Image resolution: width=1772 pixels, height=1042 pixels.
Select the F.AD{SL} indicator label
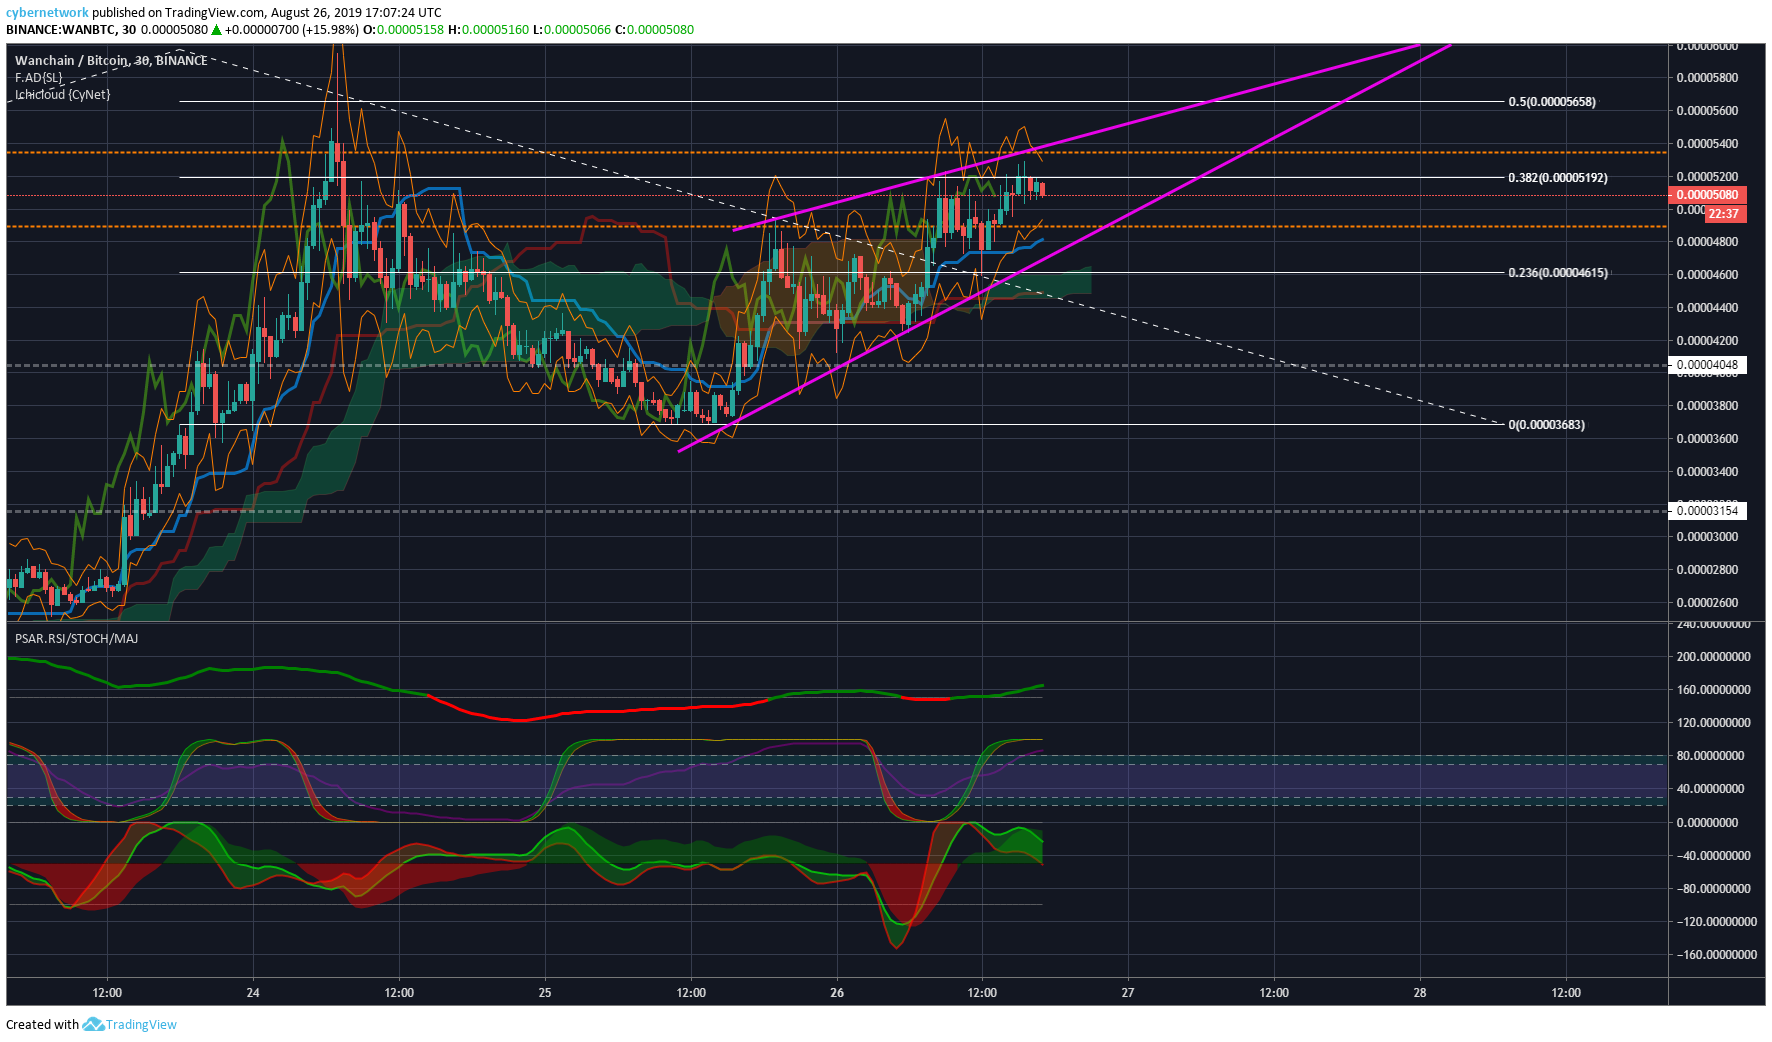click(x=39, y=78)
